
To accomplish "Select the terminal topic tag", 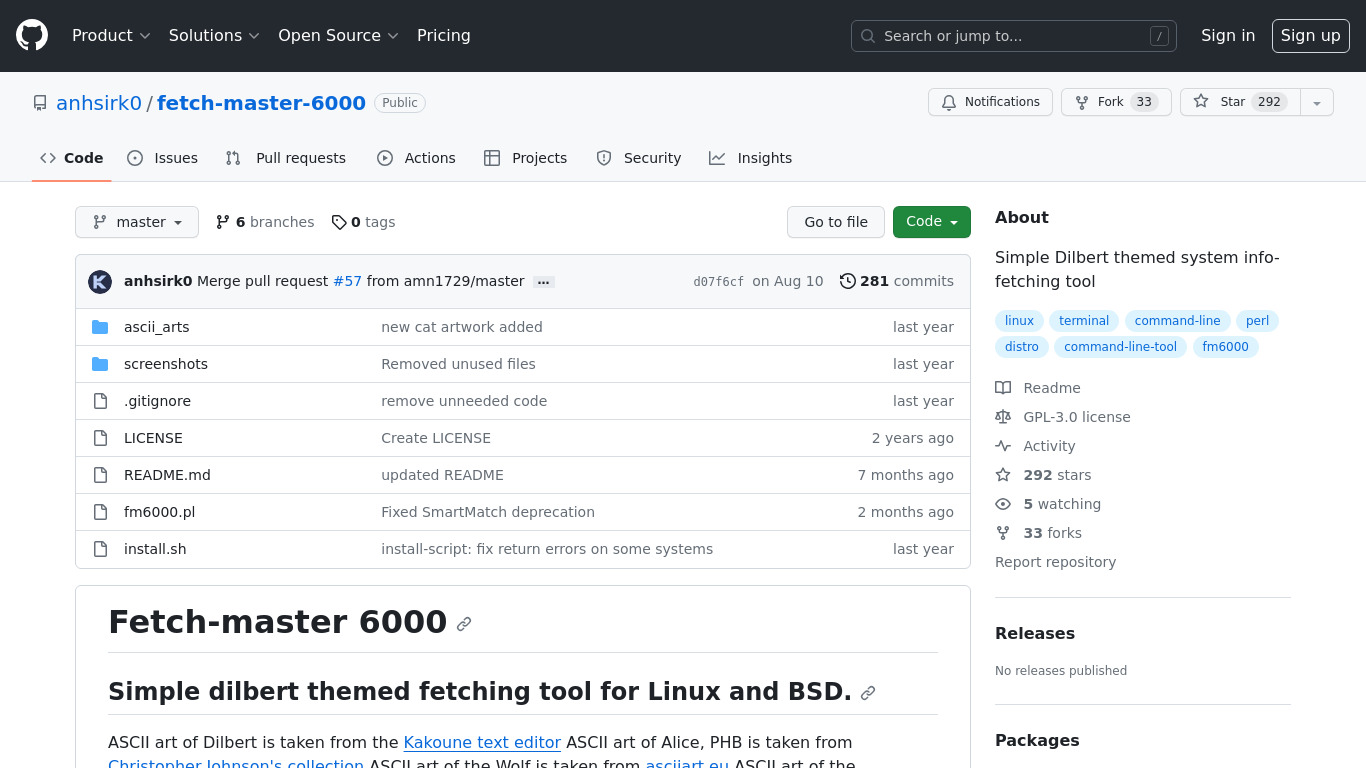I will 1084,321.
